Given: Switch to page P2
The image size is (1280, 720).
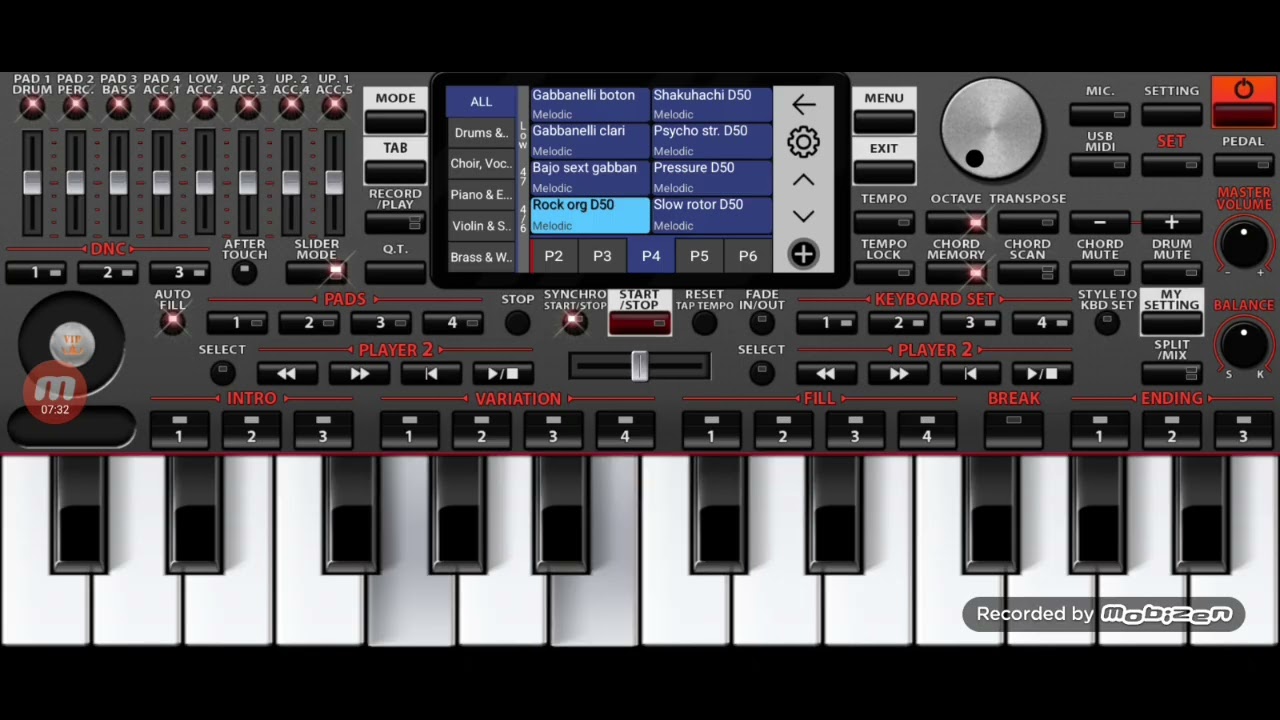Looking at the screenshot, I should pyautogui.click(x=554, y=256).
